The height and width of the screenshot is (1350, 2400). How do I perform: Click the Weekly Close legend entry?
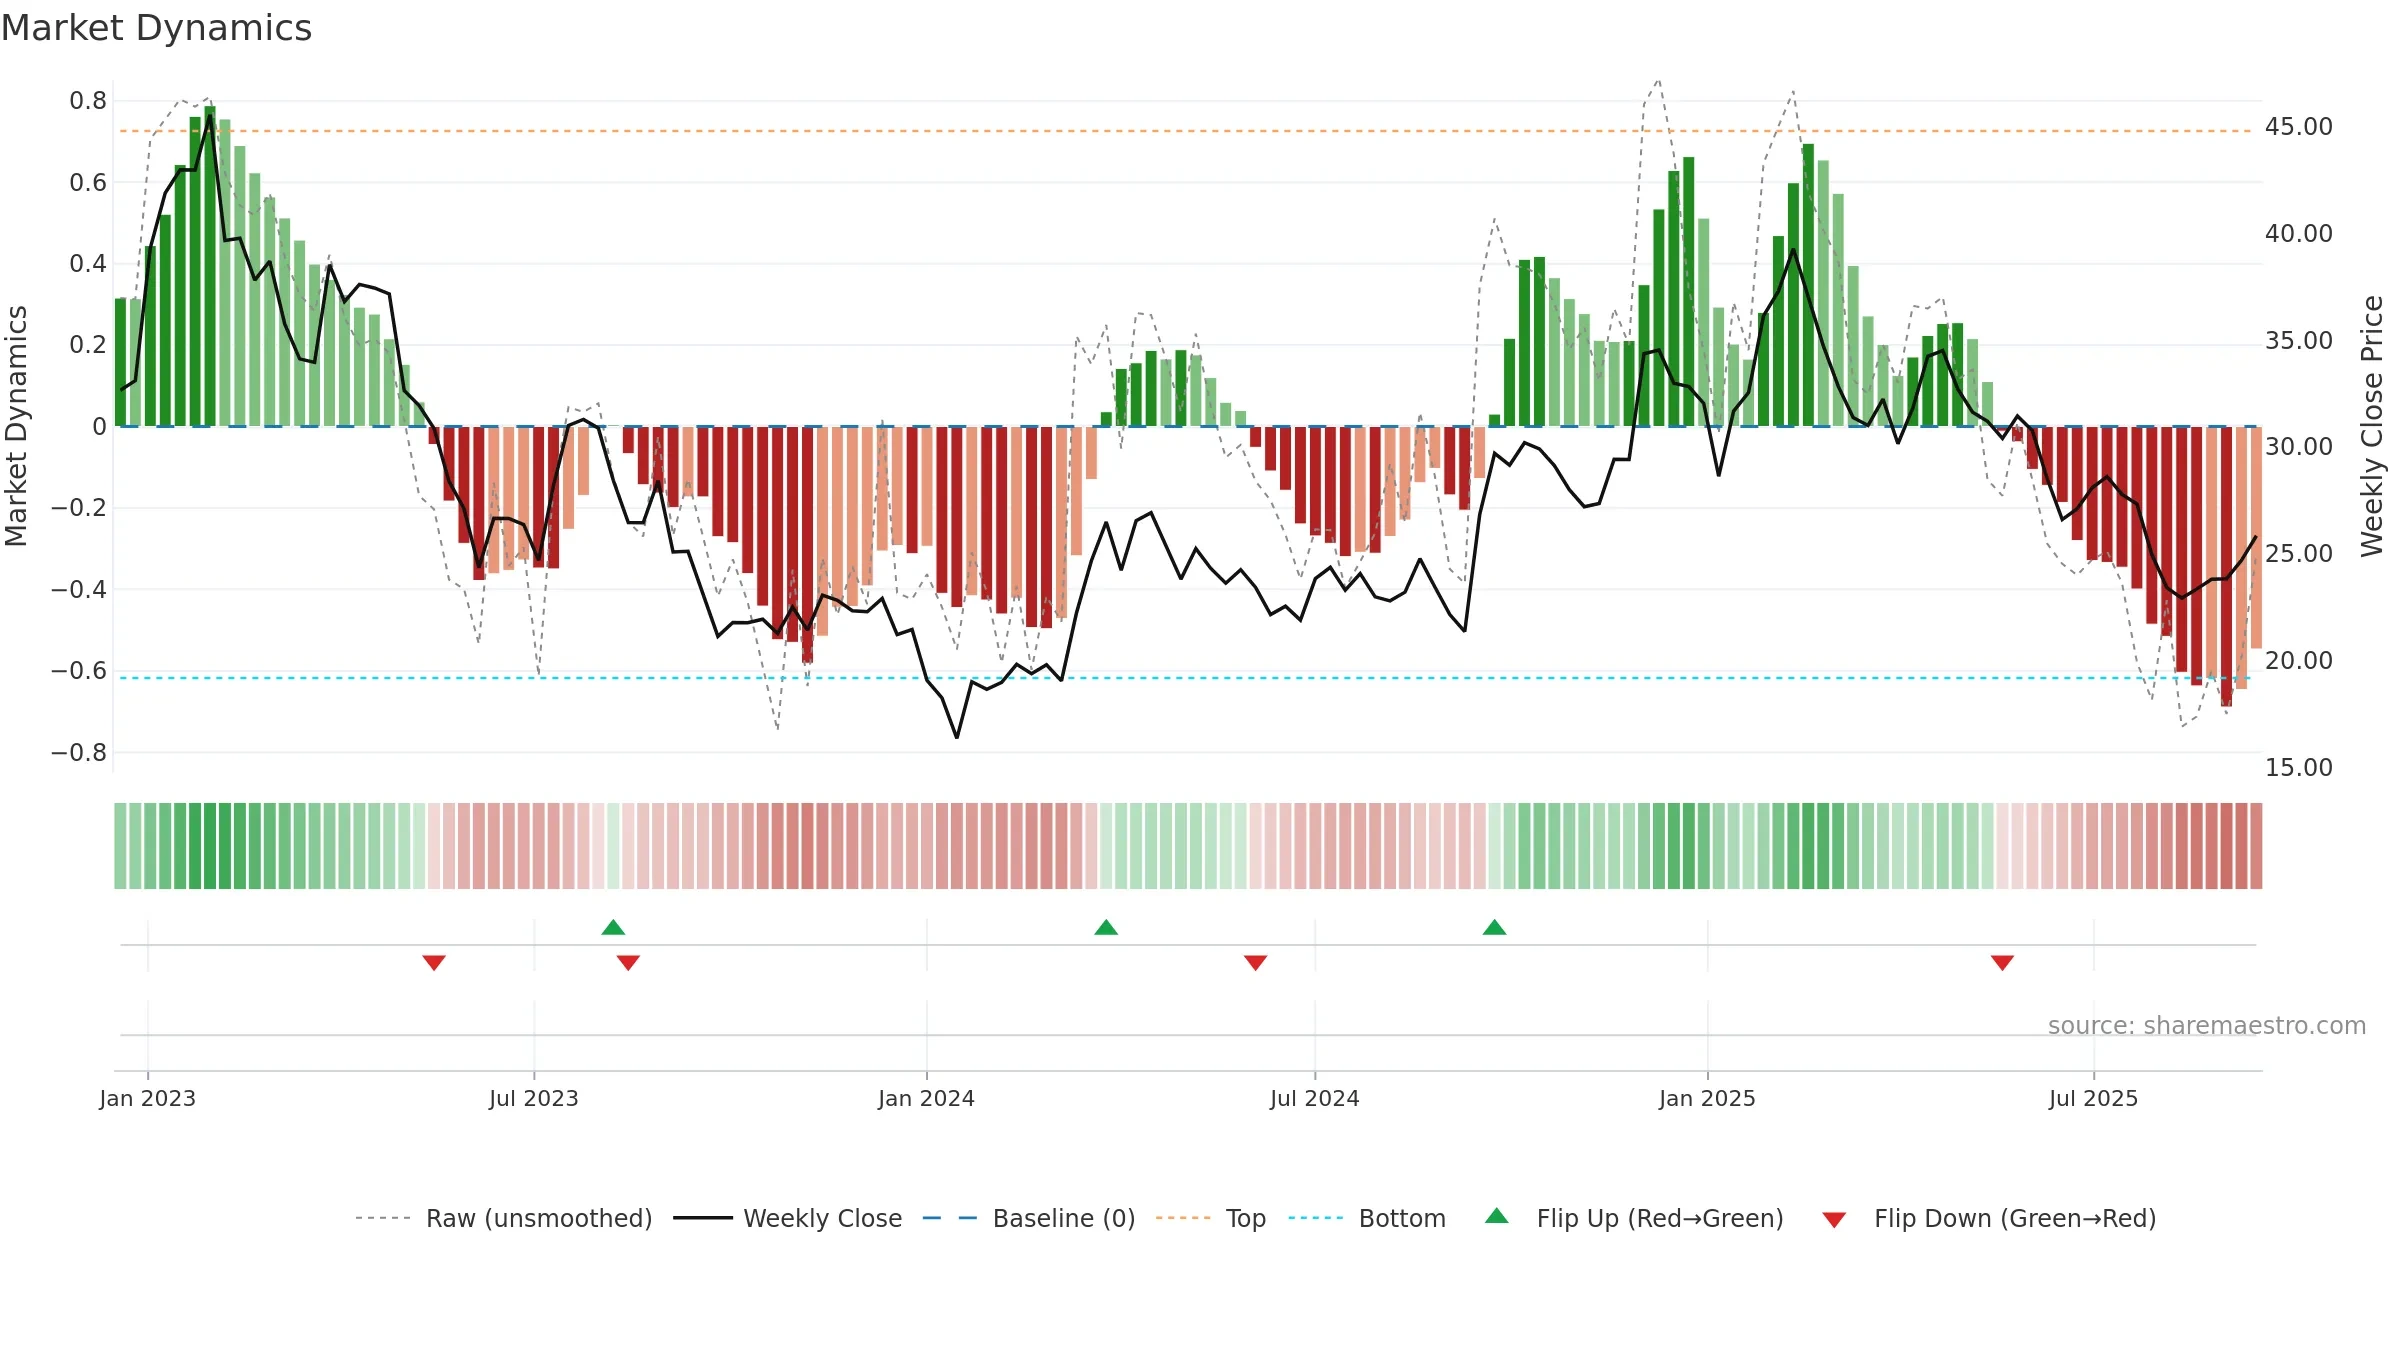788,1218
